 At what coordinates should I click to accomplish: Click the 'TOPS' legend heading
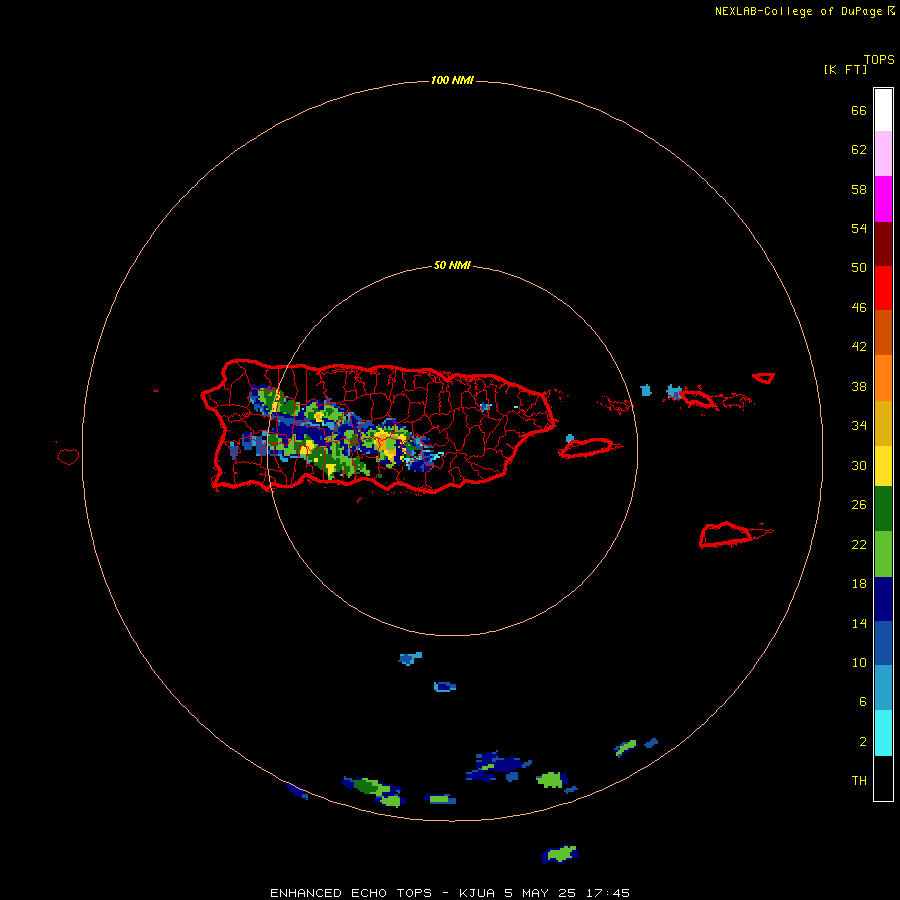point(879,59)
